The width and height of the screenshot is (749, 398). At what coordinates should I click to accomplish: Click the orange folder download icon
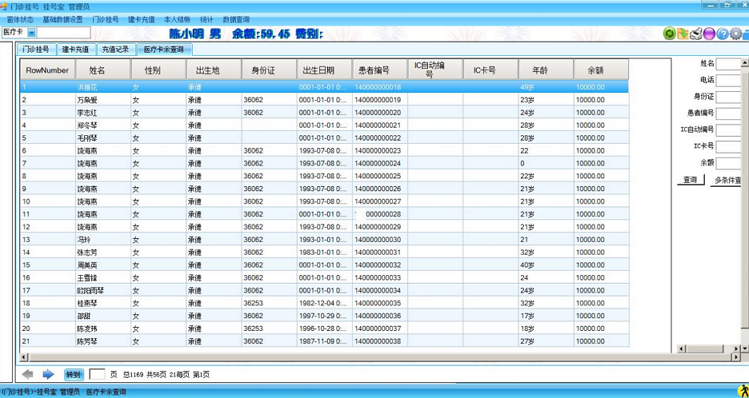point(683,33)
